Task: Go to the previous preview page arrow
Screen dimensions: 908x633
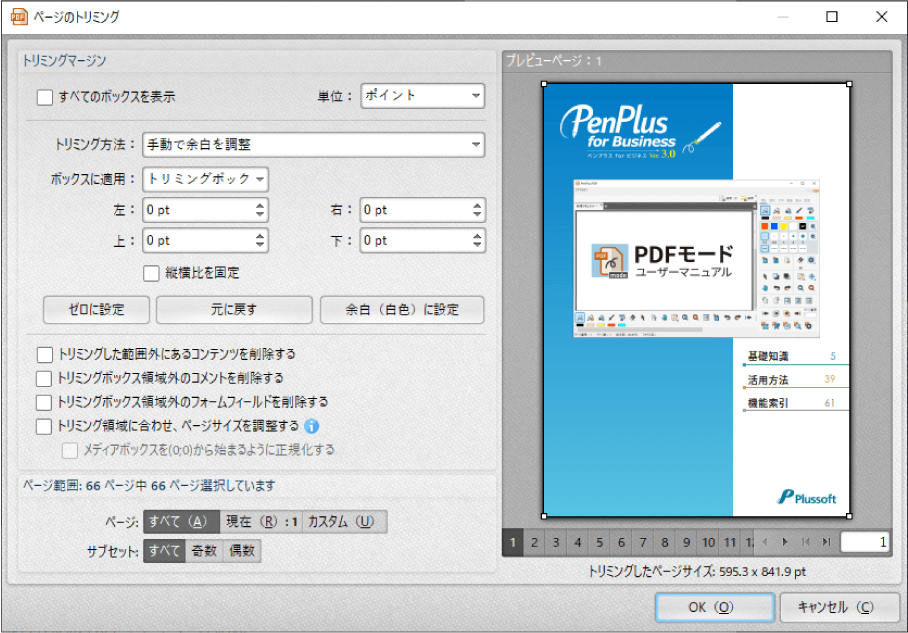Action: point(765,542)
